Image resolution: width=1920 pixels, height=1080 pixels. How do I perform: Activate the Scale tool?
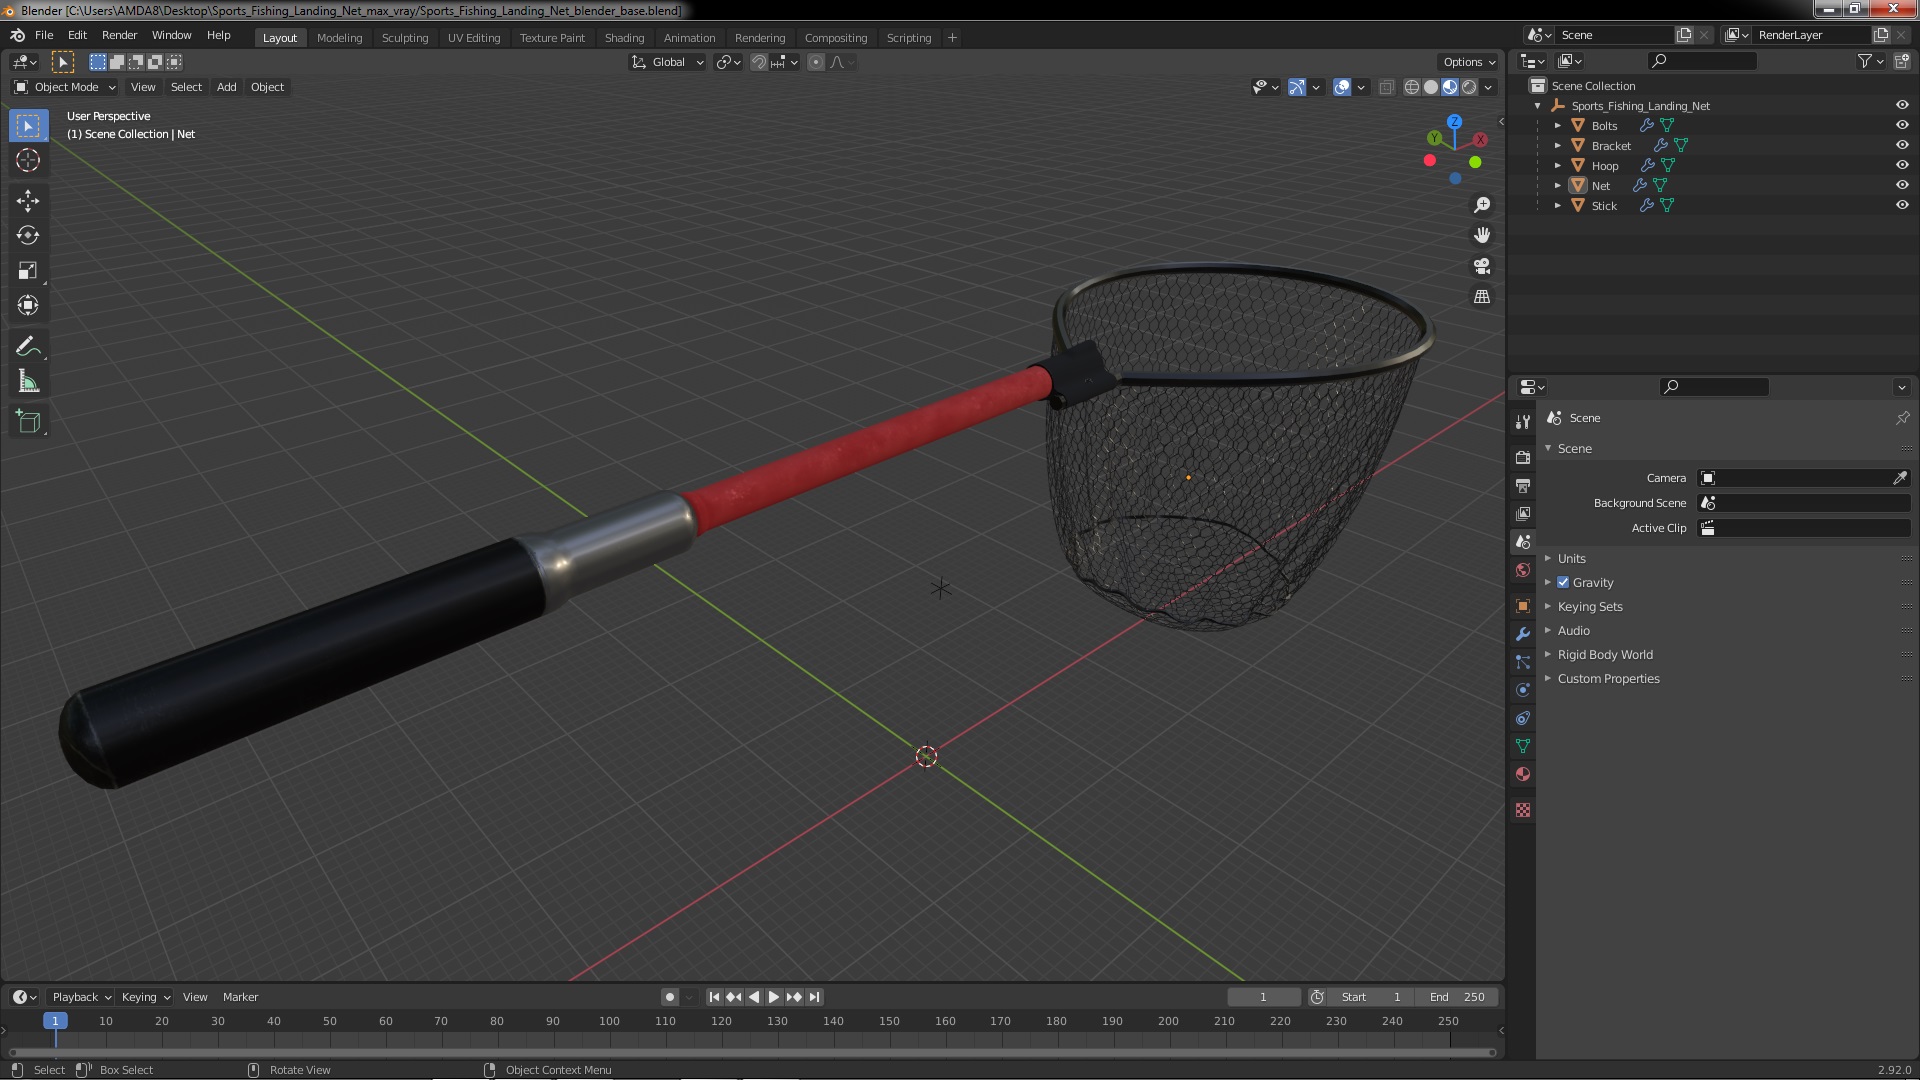point(28,270)
